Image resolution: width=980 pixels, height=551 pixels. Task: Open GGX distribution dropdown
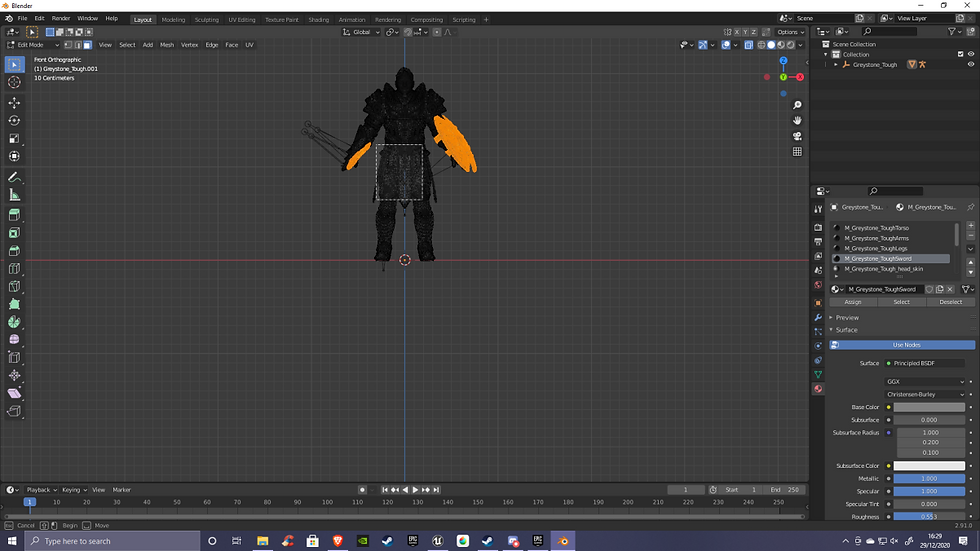click(x=925, y=382)
